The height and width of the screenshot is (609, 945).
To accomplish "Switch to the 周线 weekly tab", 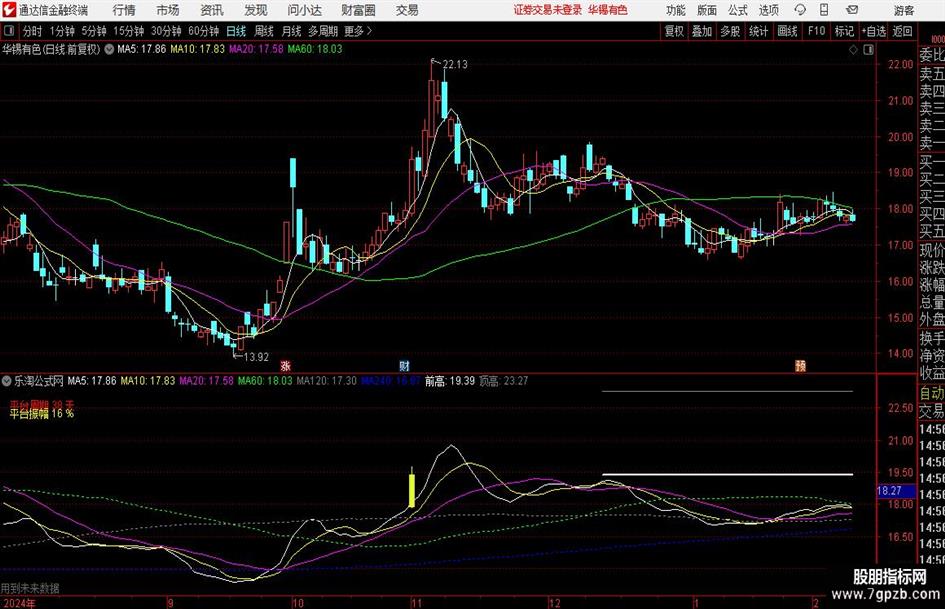I will (264, 31).
